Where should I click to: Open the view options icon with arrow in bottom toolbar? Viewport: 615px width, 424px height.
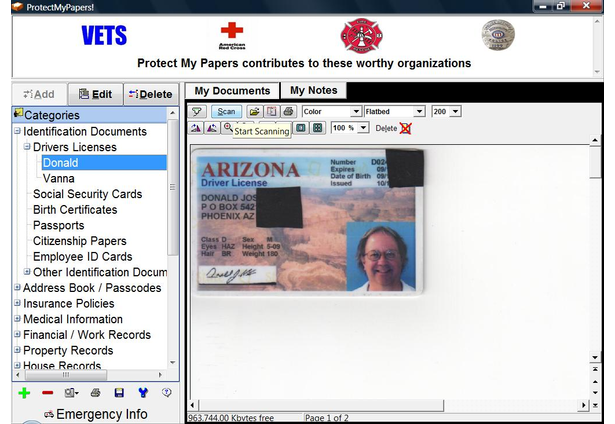(71, 393)
